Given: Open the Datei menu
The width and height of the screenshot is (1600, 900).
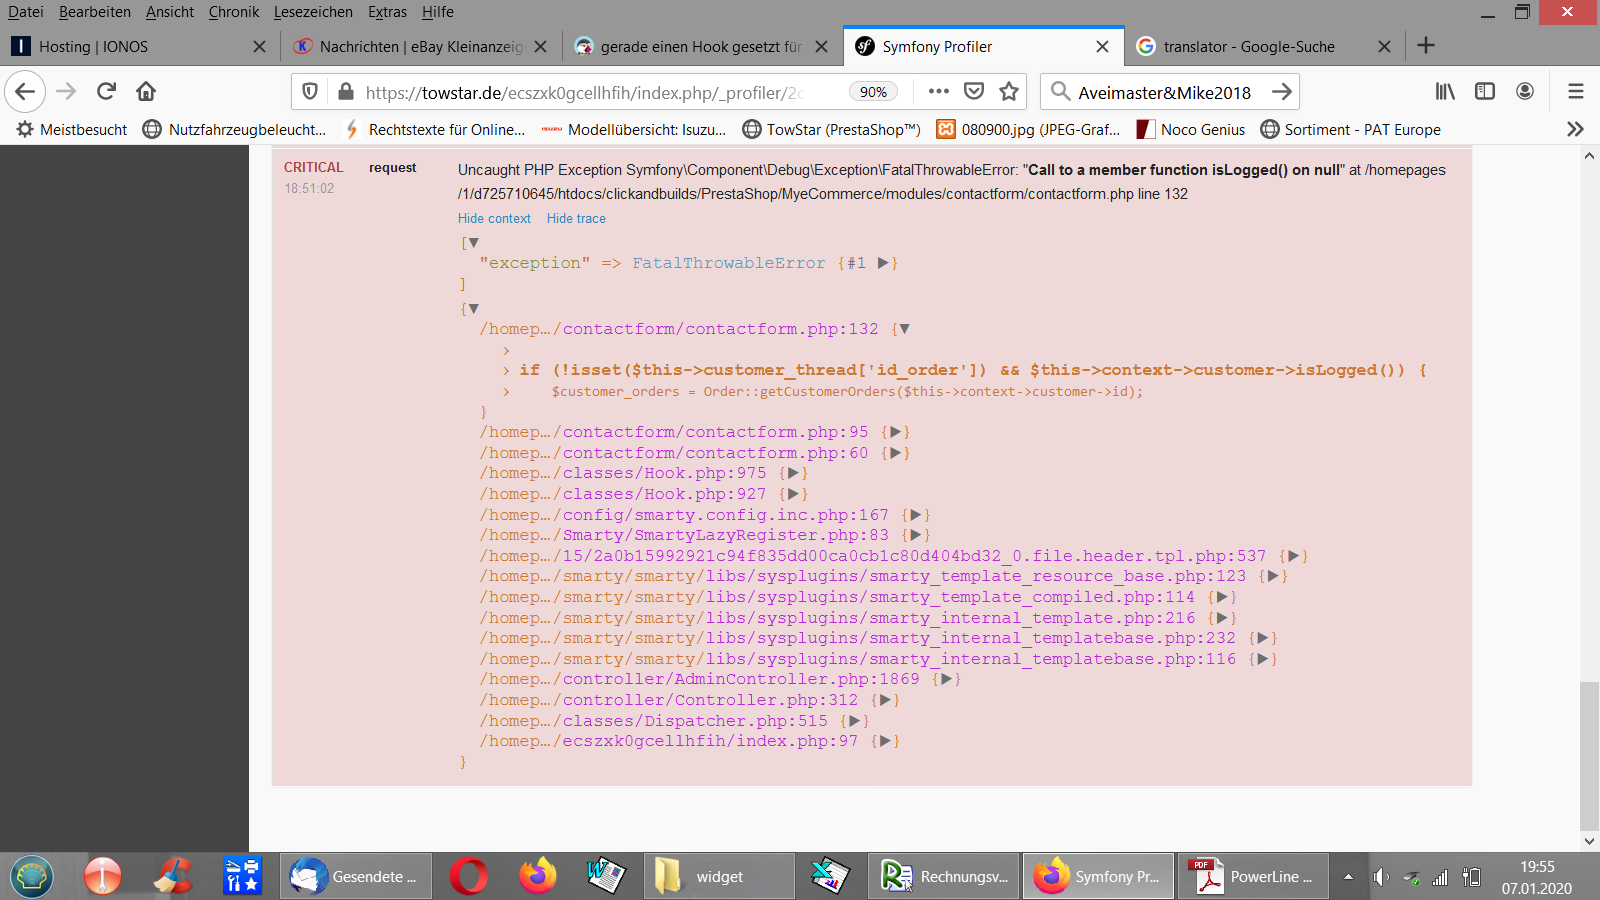Looking at the screenshot, I should [x=26, y=12].
